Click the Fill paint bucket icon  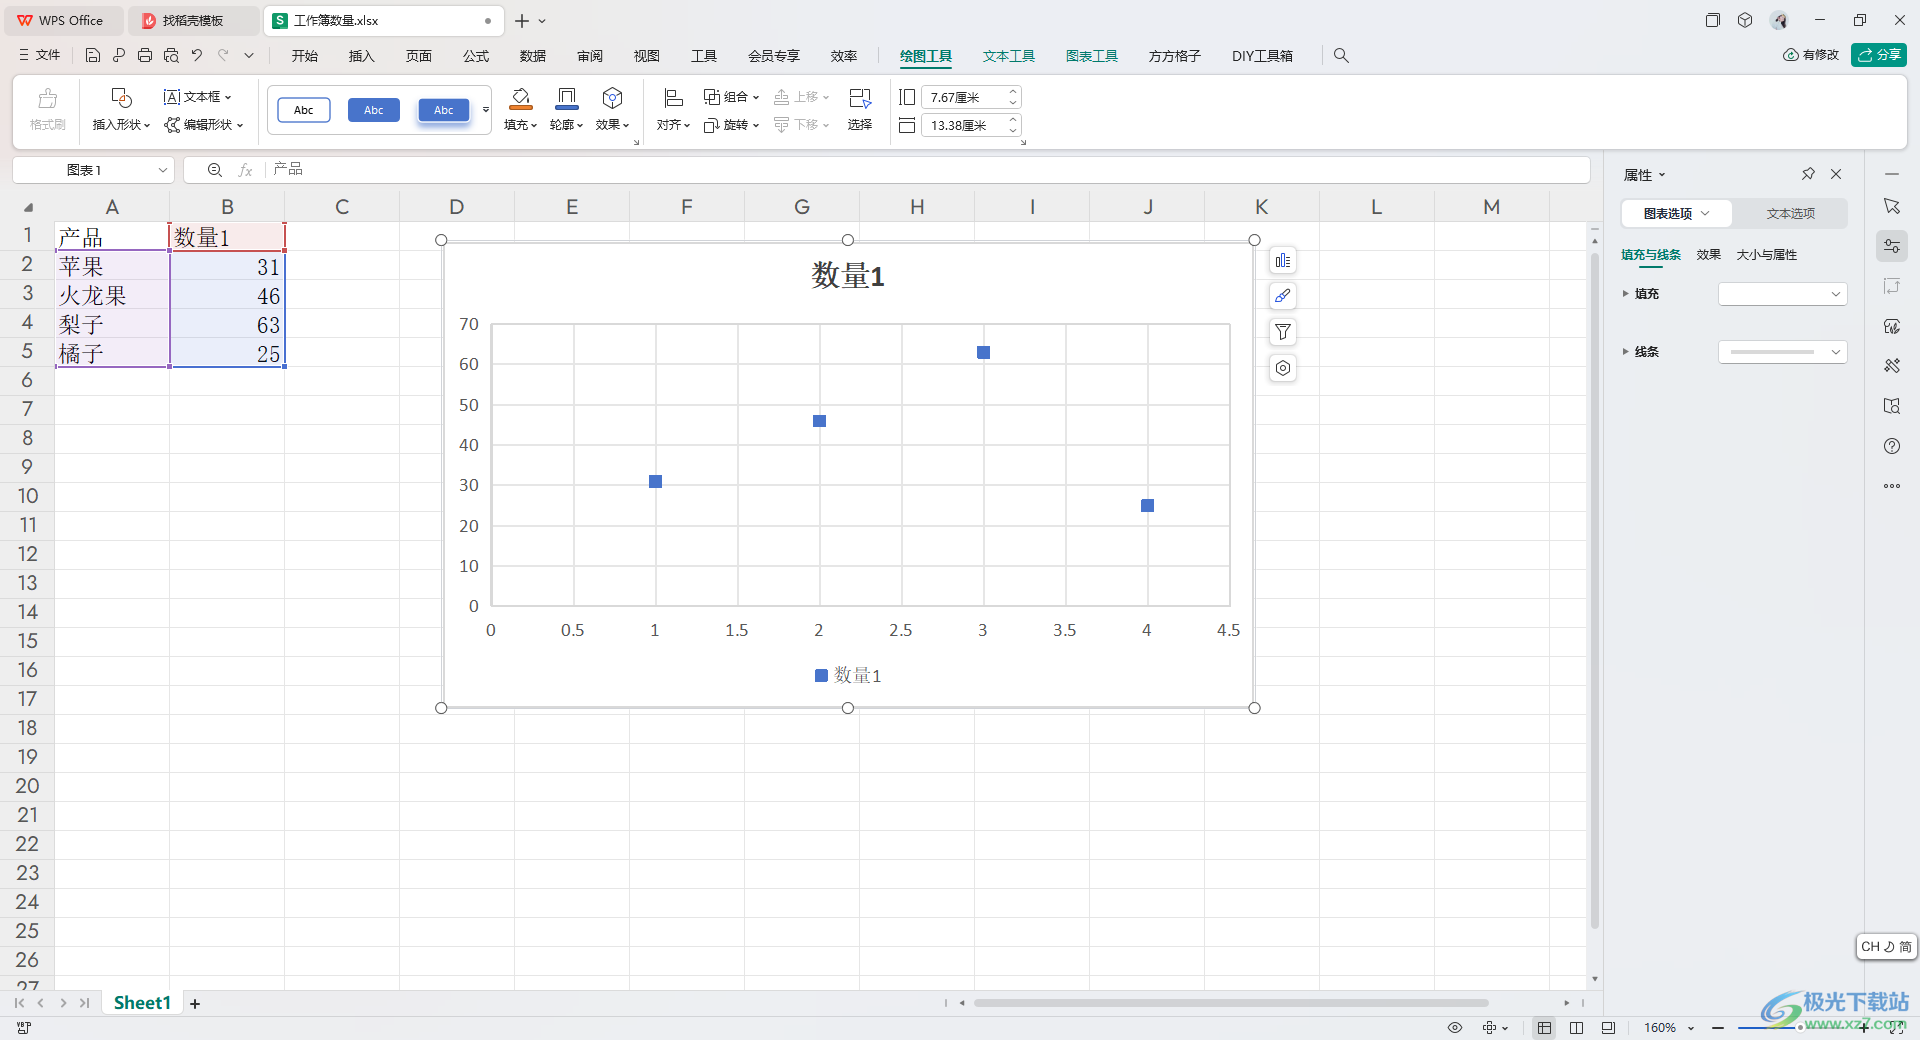coord(521,98)
